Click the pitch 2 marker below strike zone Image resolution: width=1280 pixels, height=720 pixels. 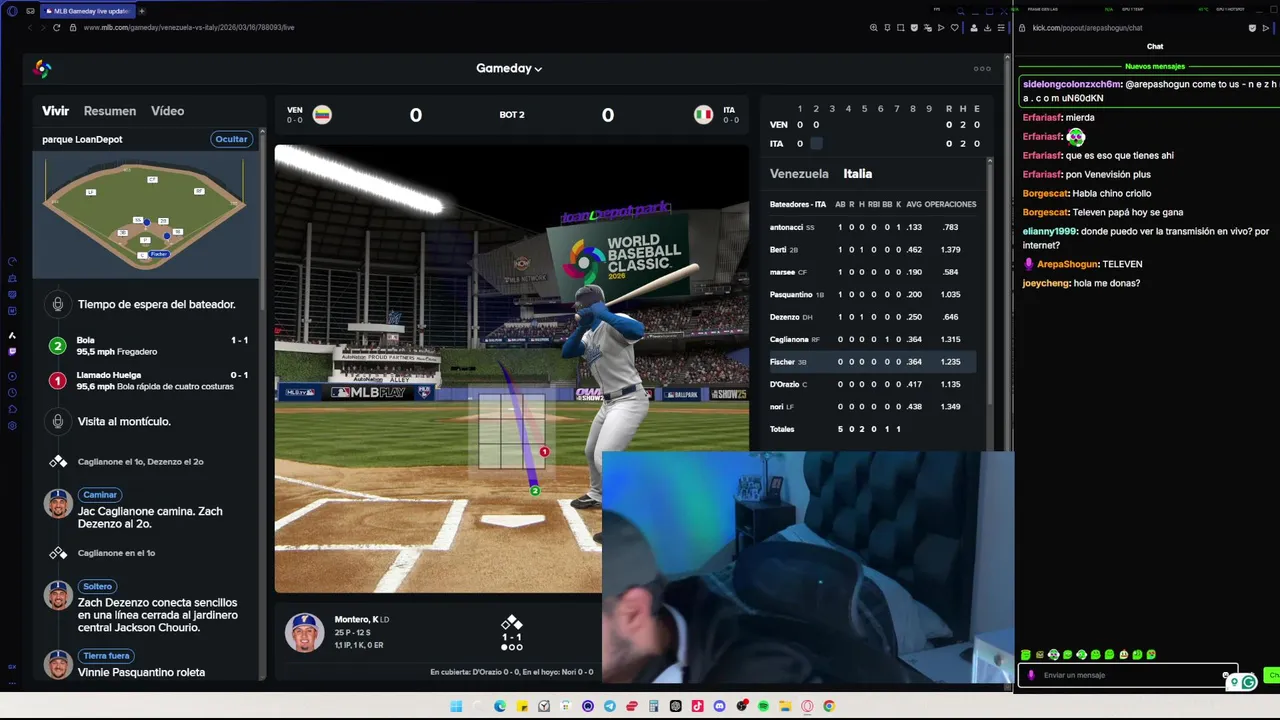point(535,490)
